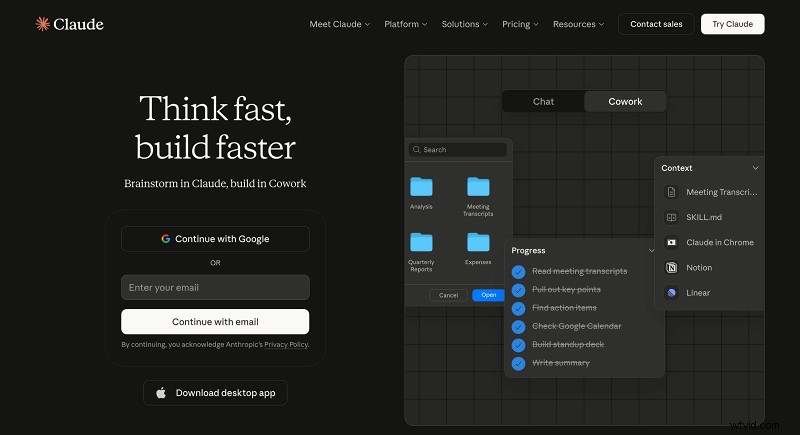Select the Cowork tab
800x435 pixels.
click(625, 101)
